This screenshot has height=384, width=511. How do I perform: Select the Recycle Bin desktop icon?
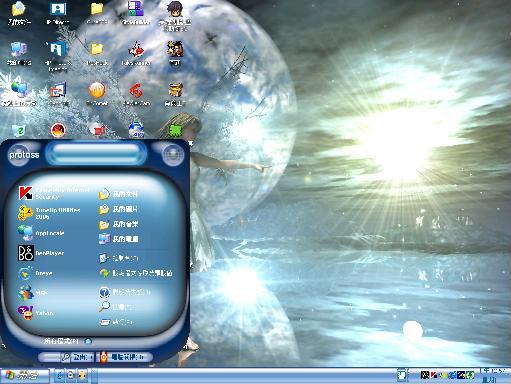(x=19, y=130)
